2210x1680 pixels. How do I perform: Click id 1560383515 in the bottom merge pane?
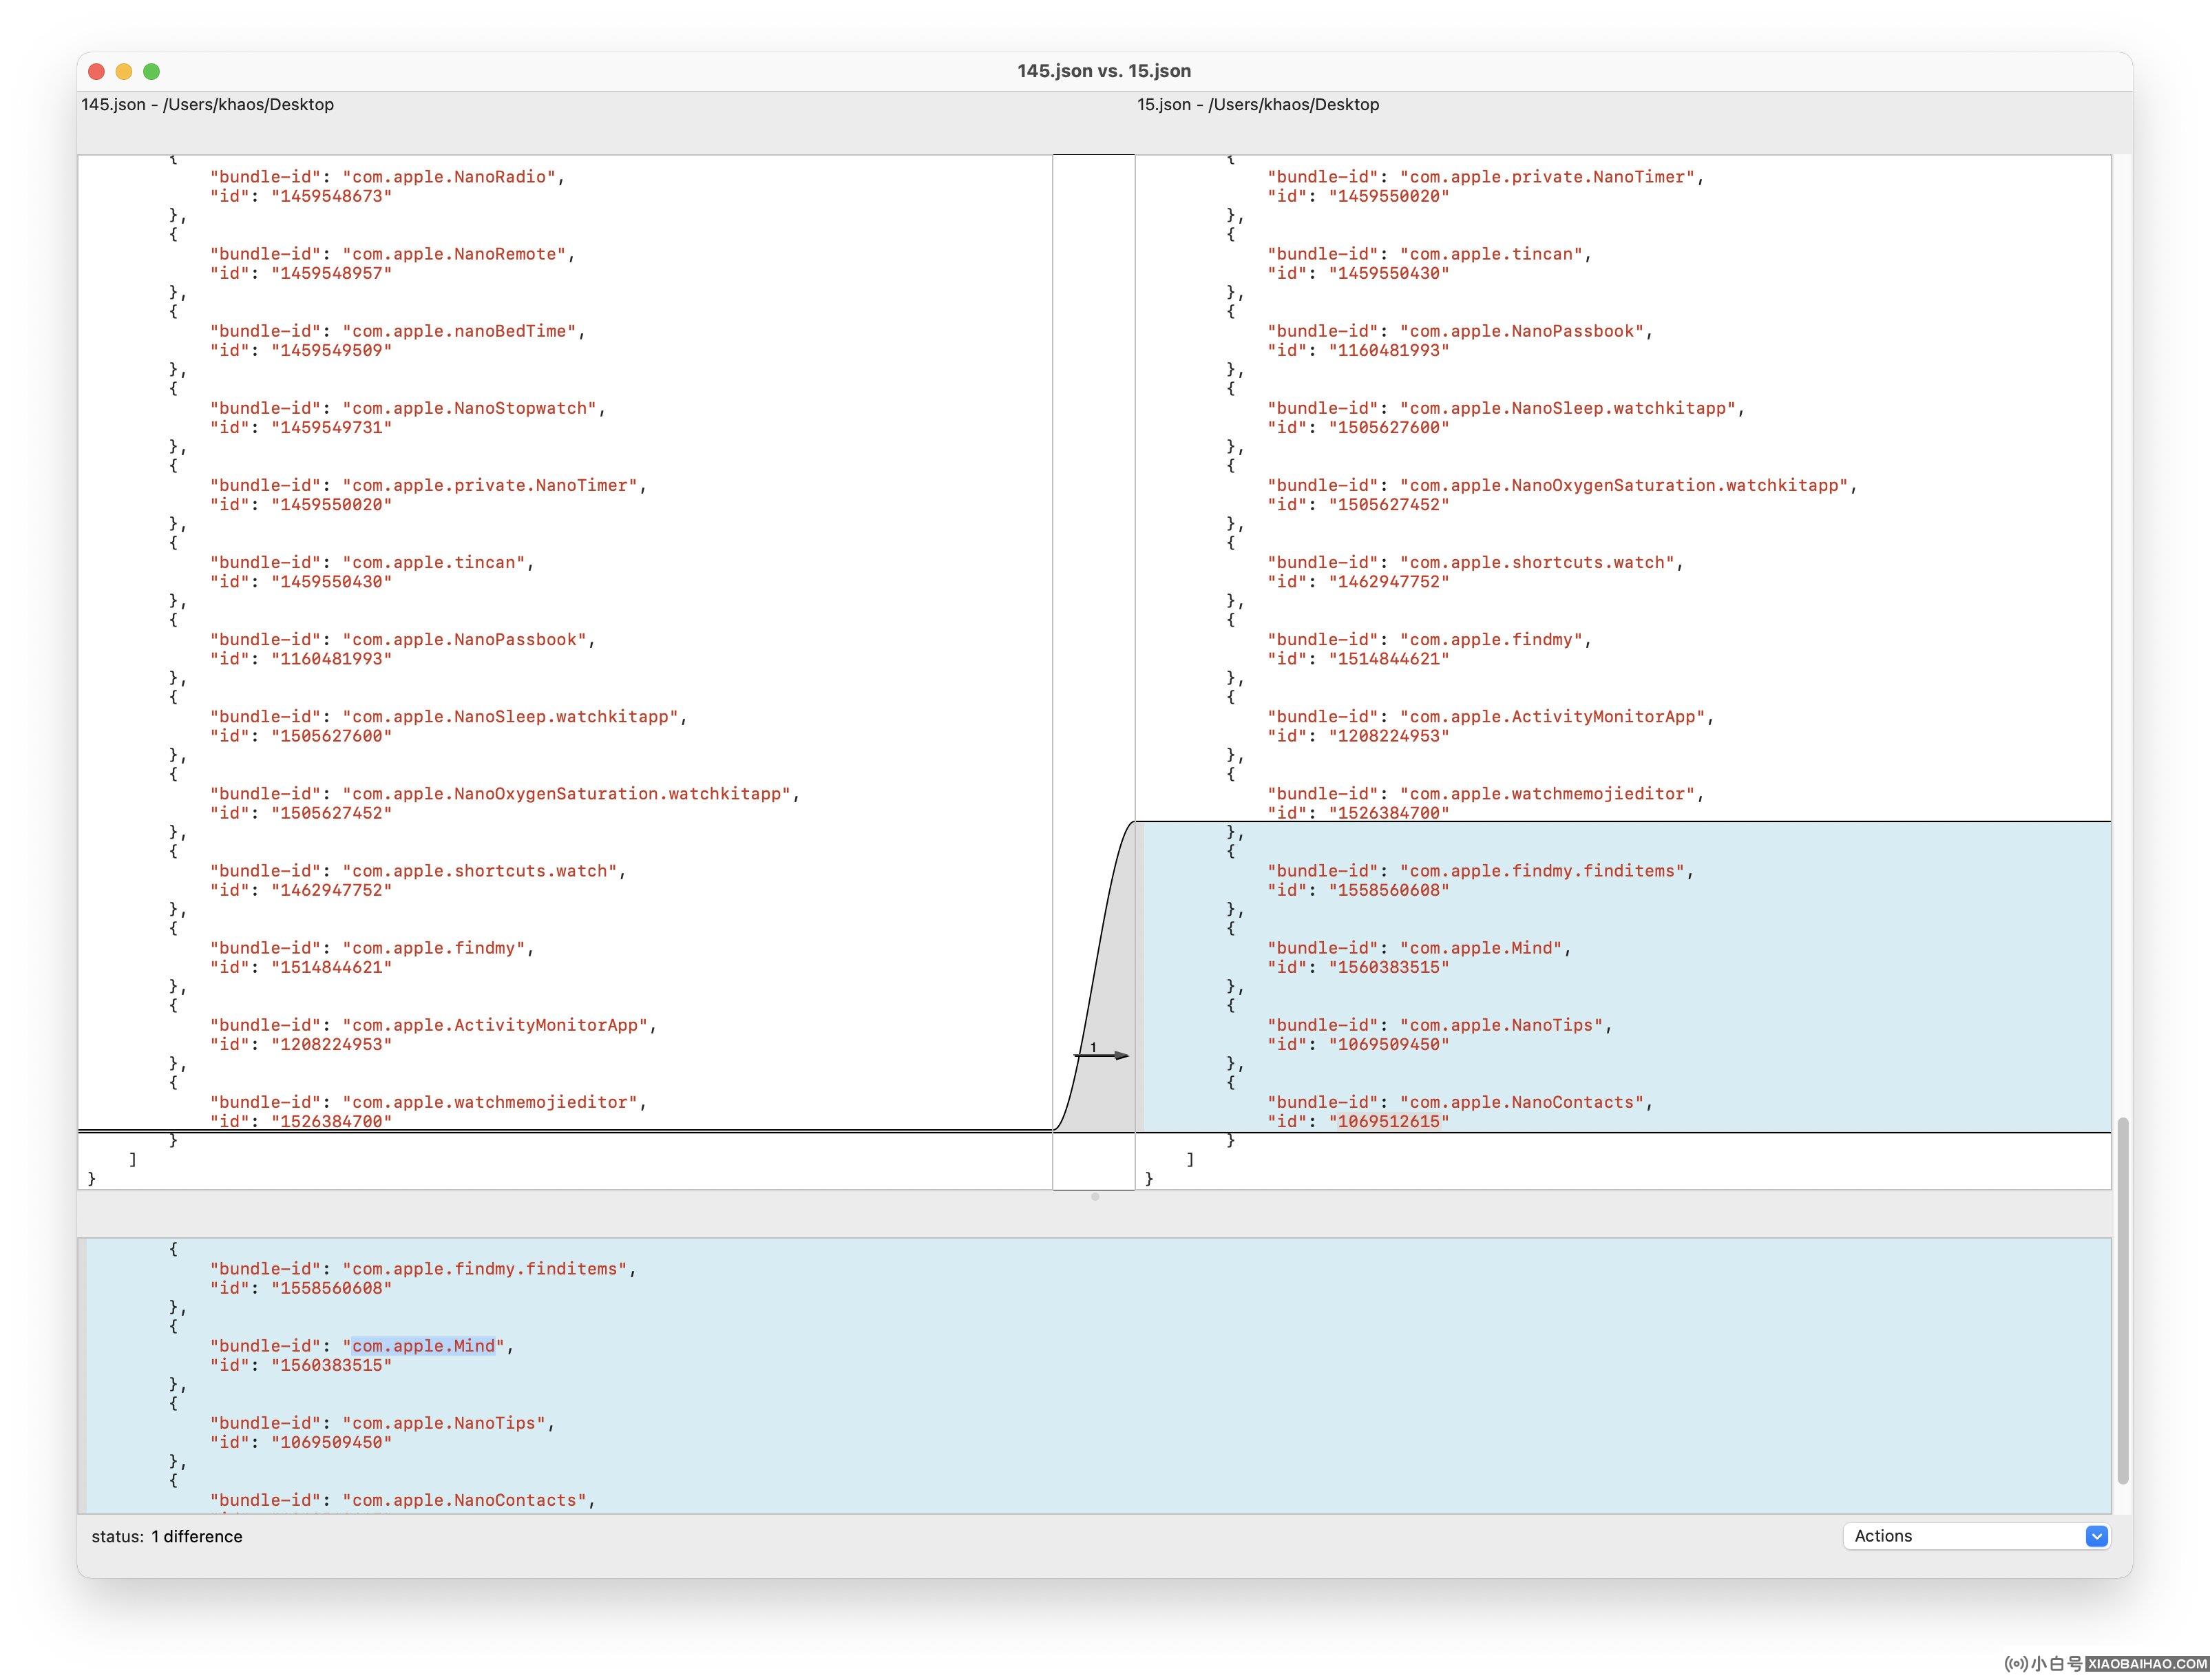click(301, 1365)
